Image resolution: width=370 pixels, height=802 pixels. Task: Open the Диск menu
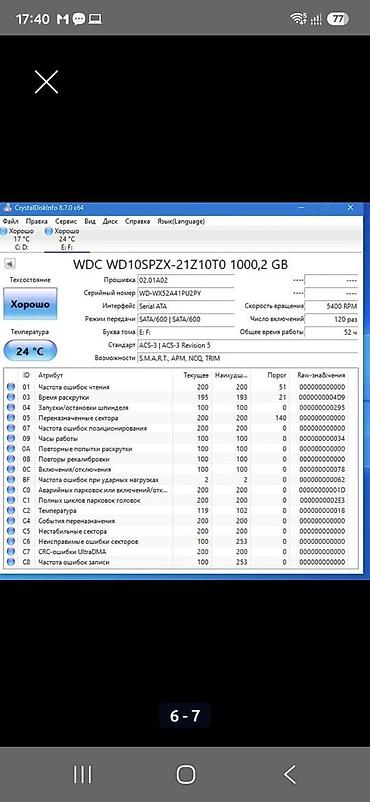click(110, 221)
